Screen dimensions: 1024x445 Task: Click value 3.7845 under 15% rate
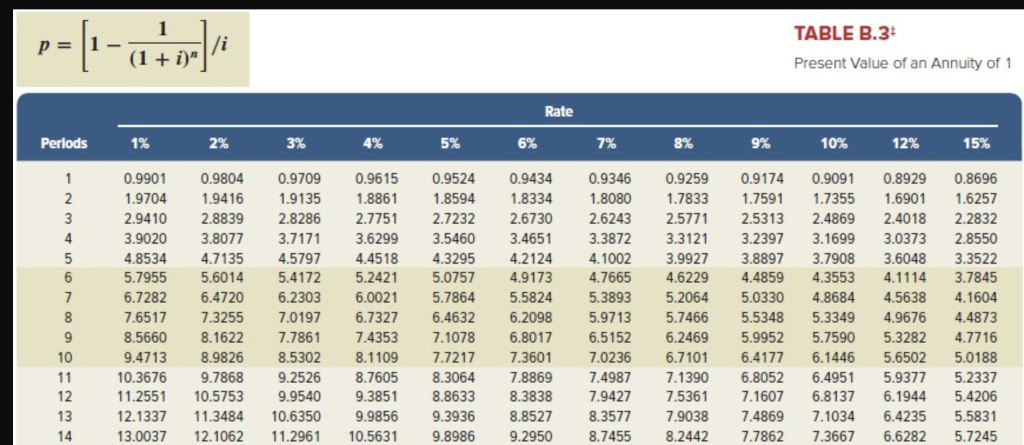pos(976,277)
